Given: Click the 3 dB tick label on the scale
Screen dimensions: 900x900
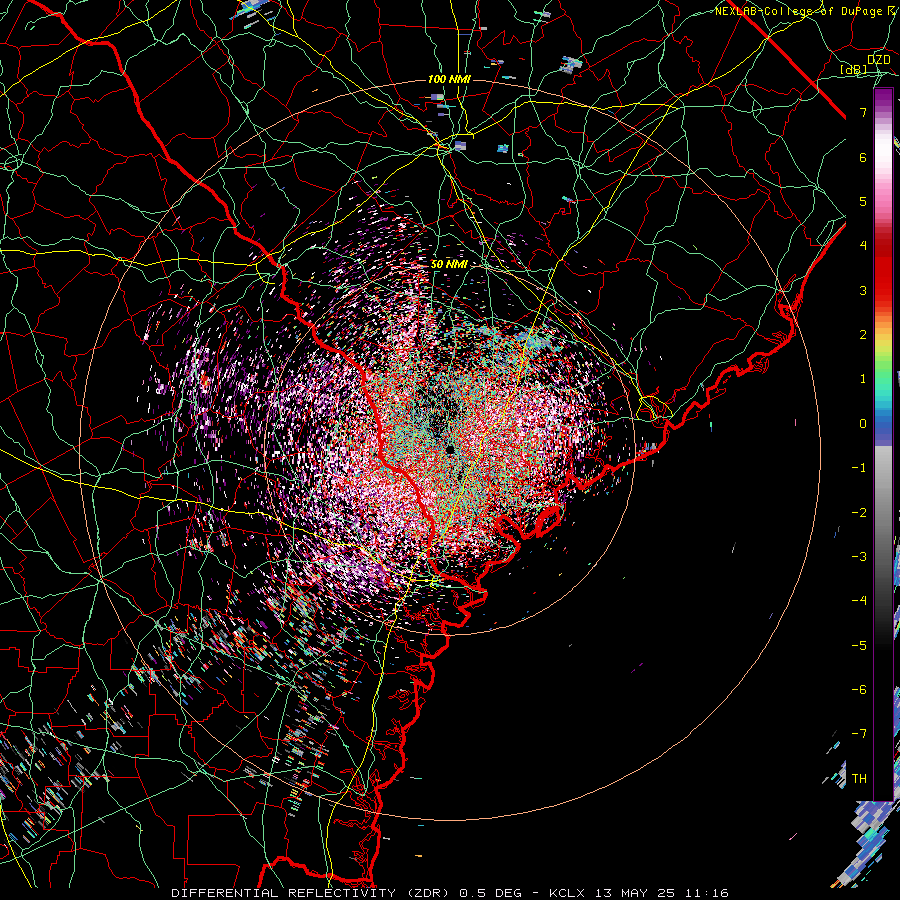Looking at the screenshot, I should pyautogui.click(x=863, y=290).
